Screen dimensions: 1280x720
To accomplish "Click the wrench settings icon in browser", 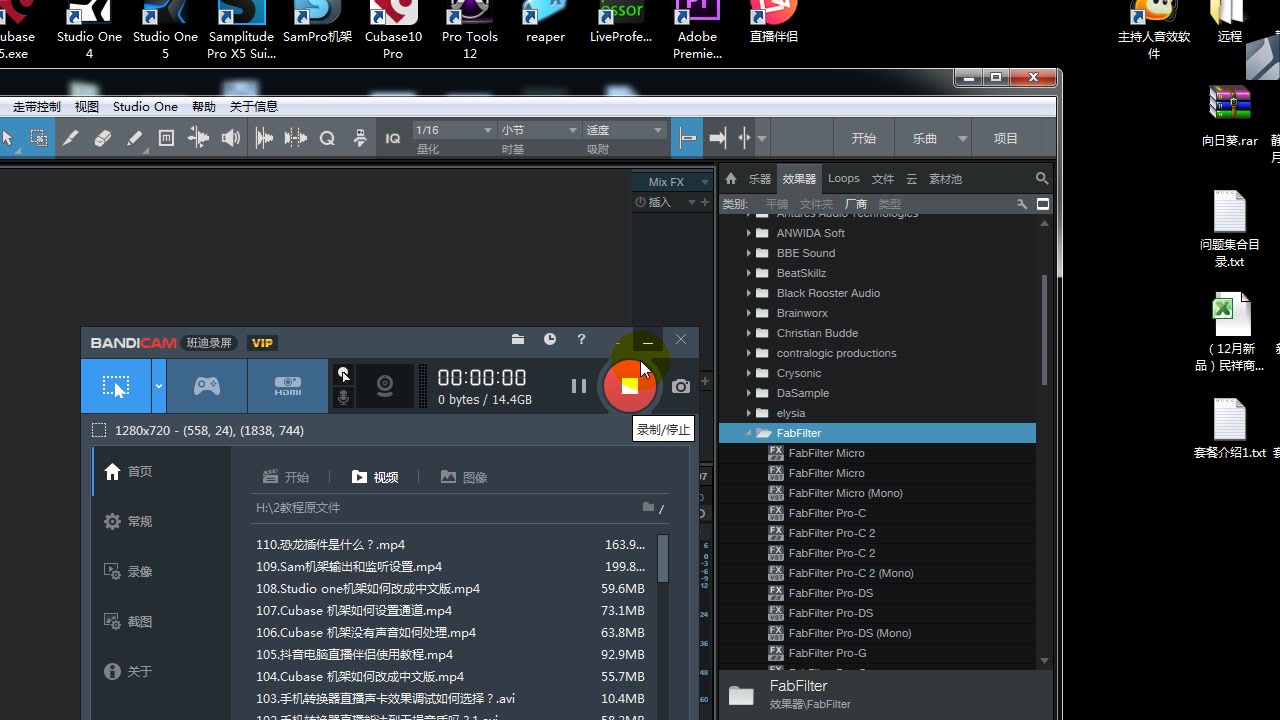I will tap(1021, 204).
